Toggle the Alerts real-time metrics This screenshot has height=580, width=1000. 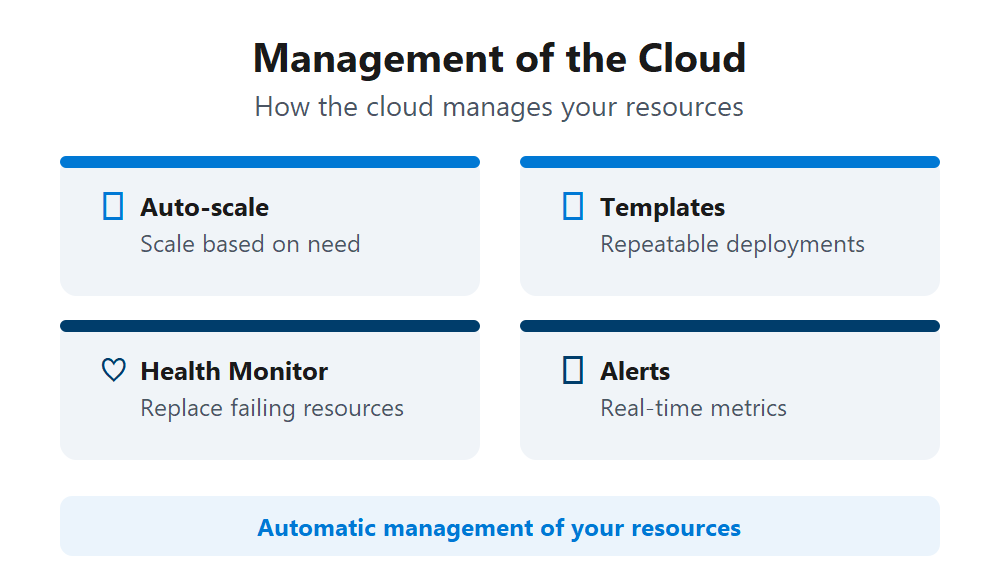[x=730, y=390]
